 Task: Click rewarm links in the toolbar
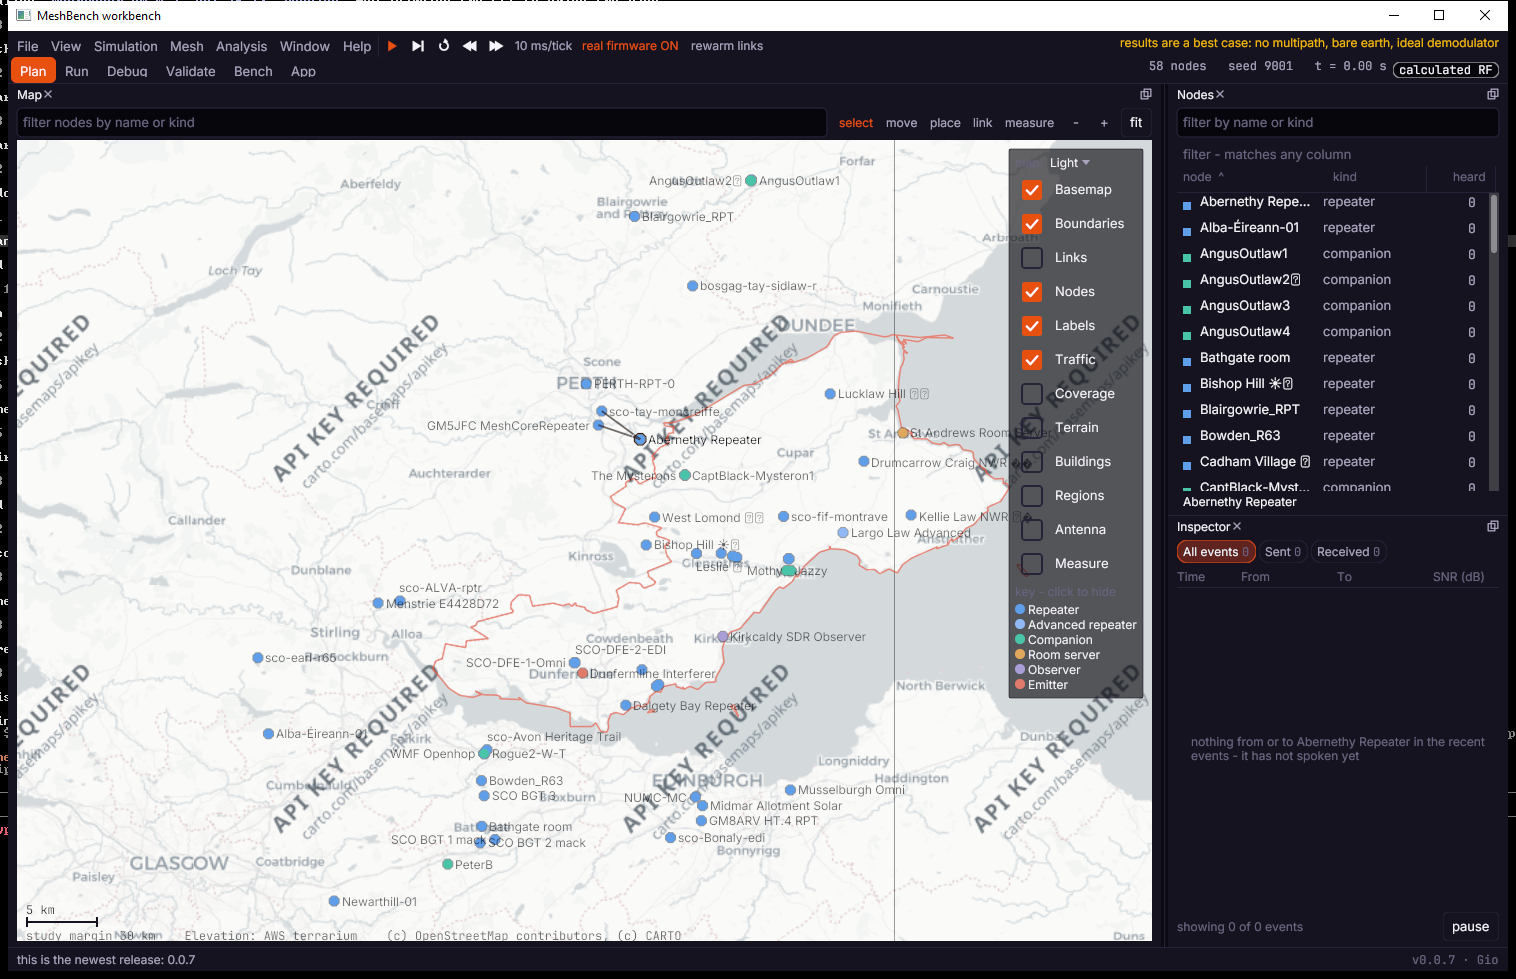(727, 46)
